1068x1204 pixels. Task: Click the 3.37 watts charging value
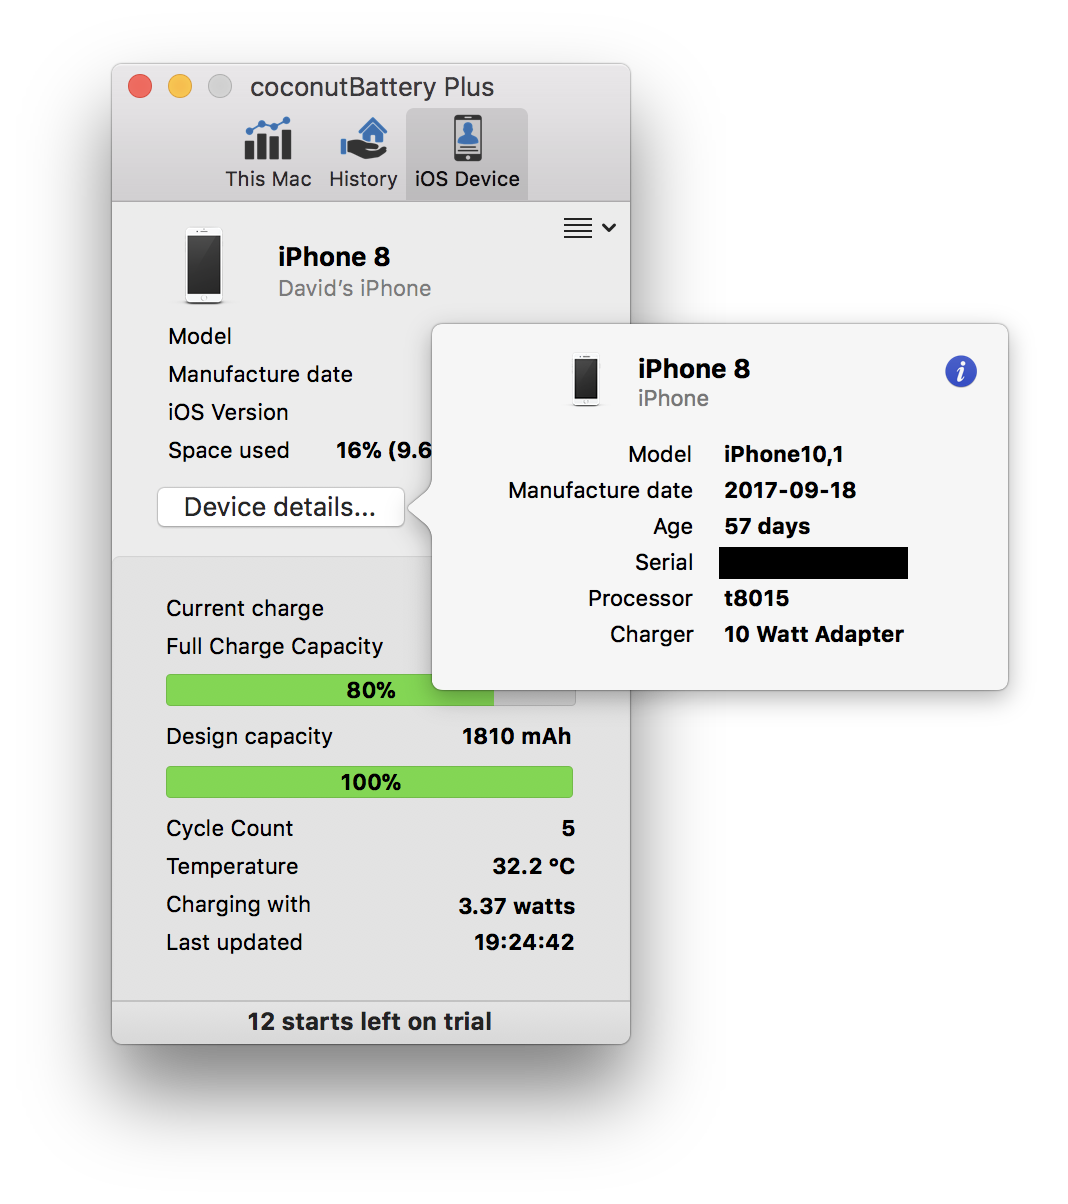click(516, 906)
